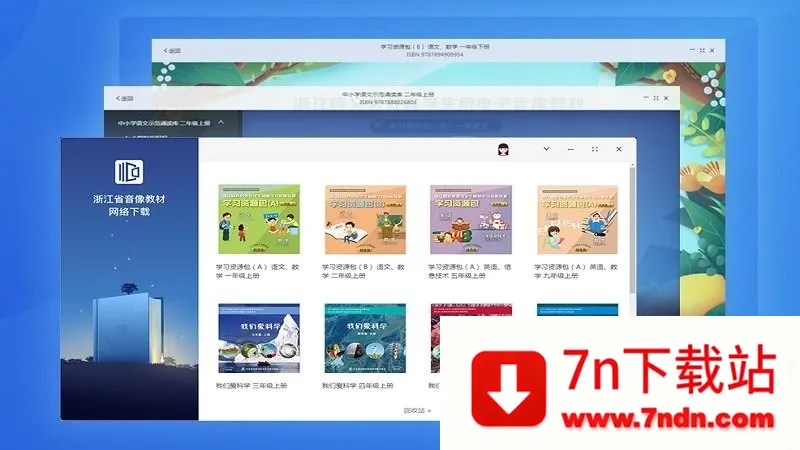The image size is (800, 450).
Task: Click the fullscreen icon in the front window
Action: point(595,149)
